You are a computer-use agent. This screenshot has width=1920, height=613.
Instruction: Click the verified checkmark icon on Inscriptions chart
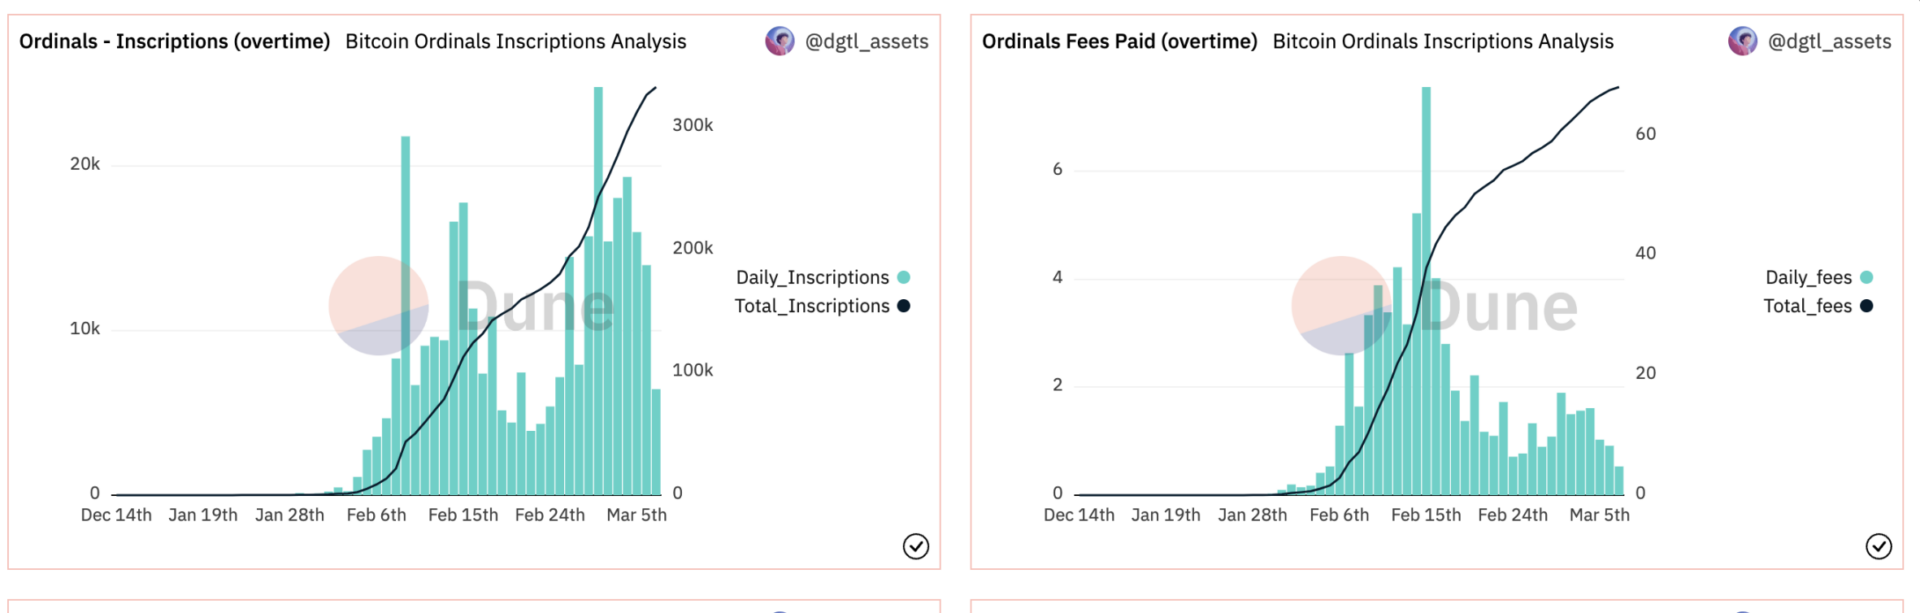(x=916, y=546)
